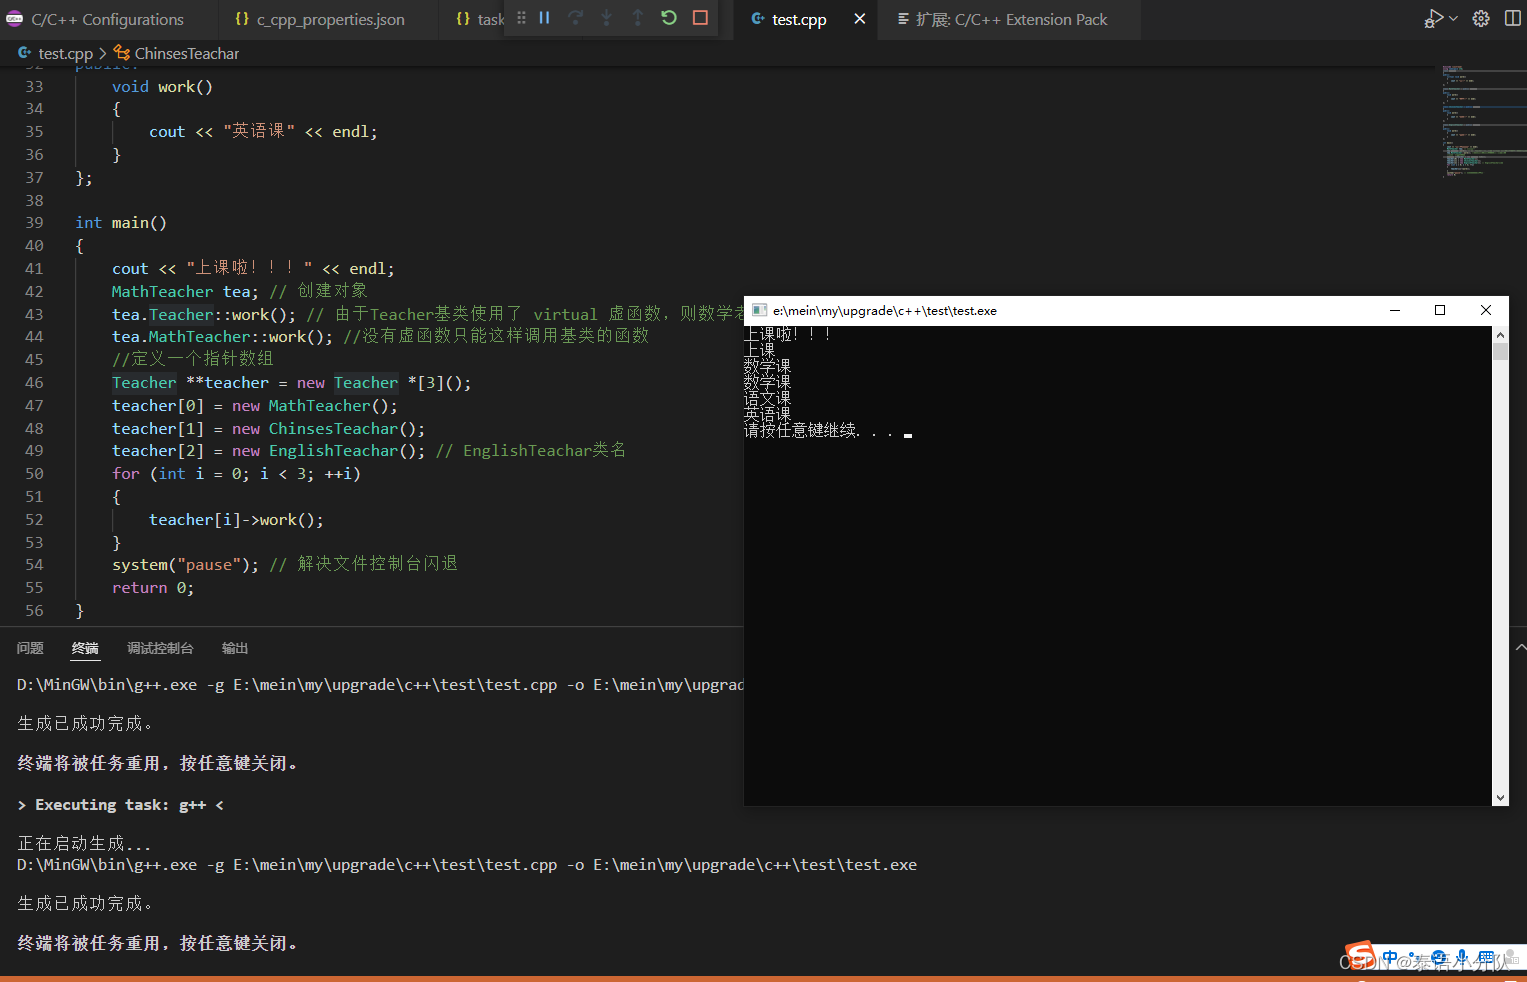Click the test.exe console title bar icon
Screen dimensions: 1527x982
click(759, 311)
